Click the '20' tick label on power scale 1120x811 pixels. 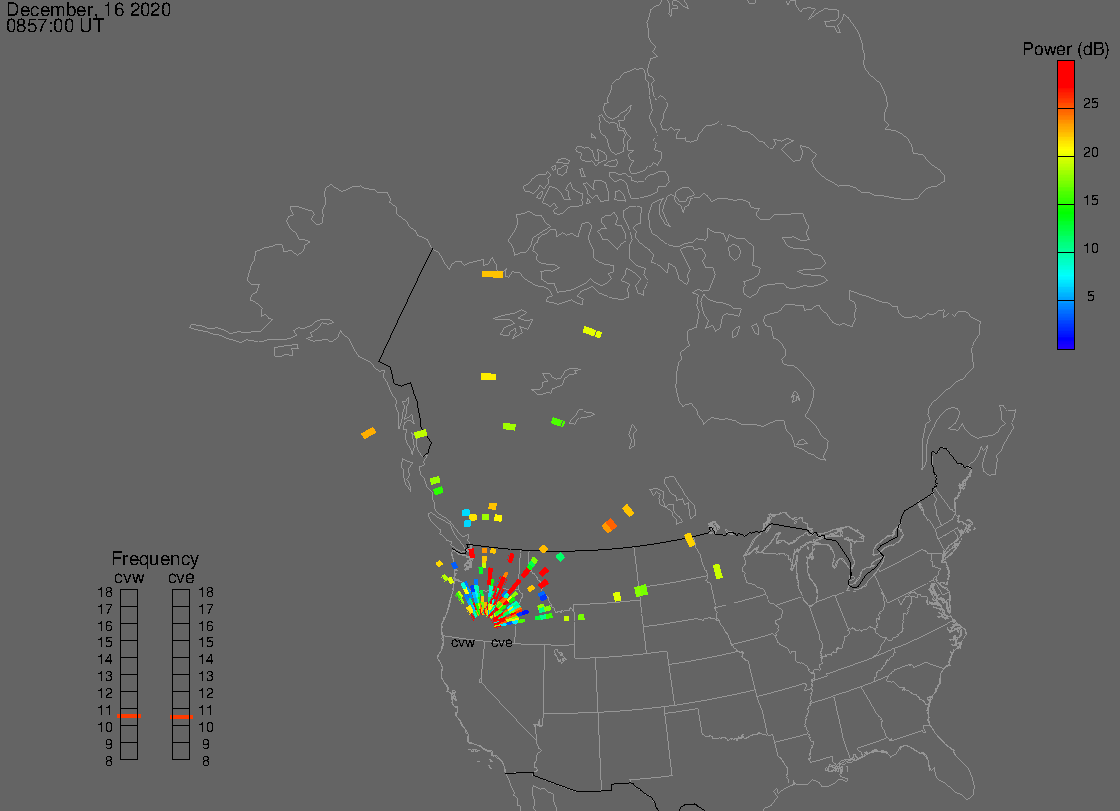1090,152
